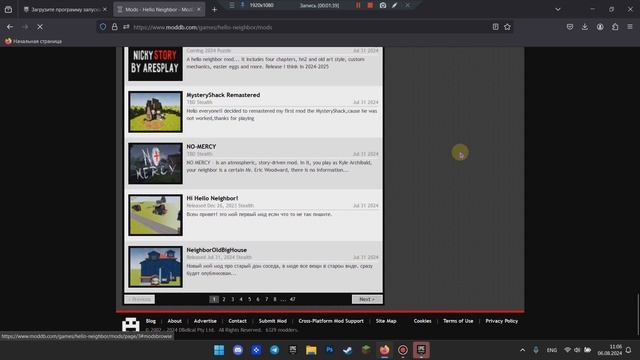This screenshot has width=640, height=360.
Task: Open the 'Privacy Policy' footer link
Action: tap(501, 321)
